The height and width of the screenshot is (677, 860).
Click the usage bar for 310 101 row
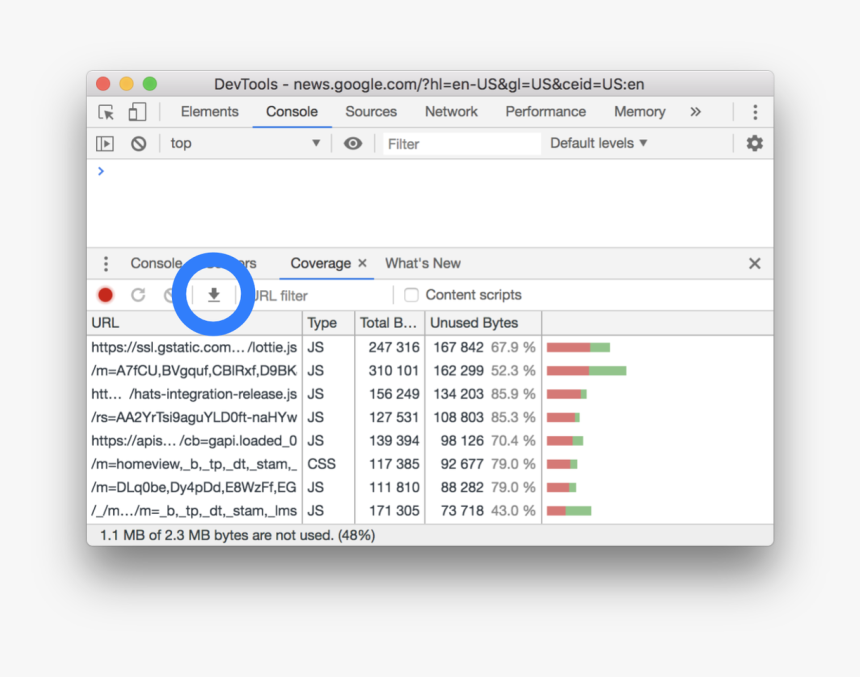pos(586,371)
